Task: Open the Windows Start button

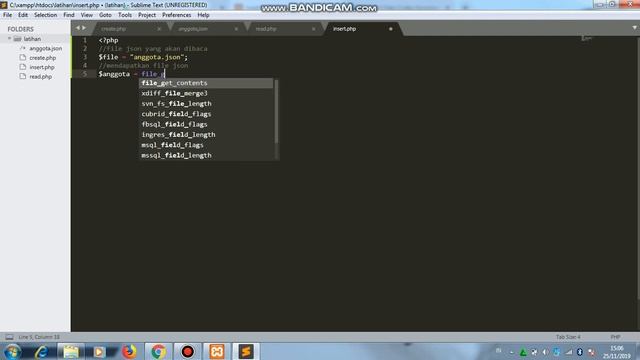Action: click(x=12, y=351)
